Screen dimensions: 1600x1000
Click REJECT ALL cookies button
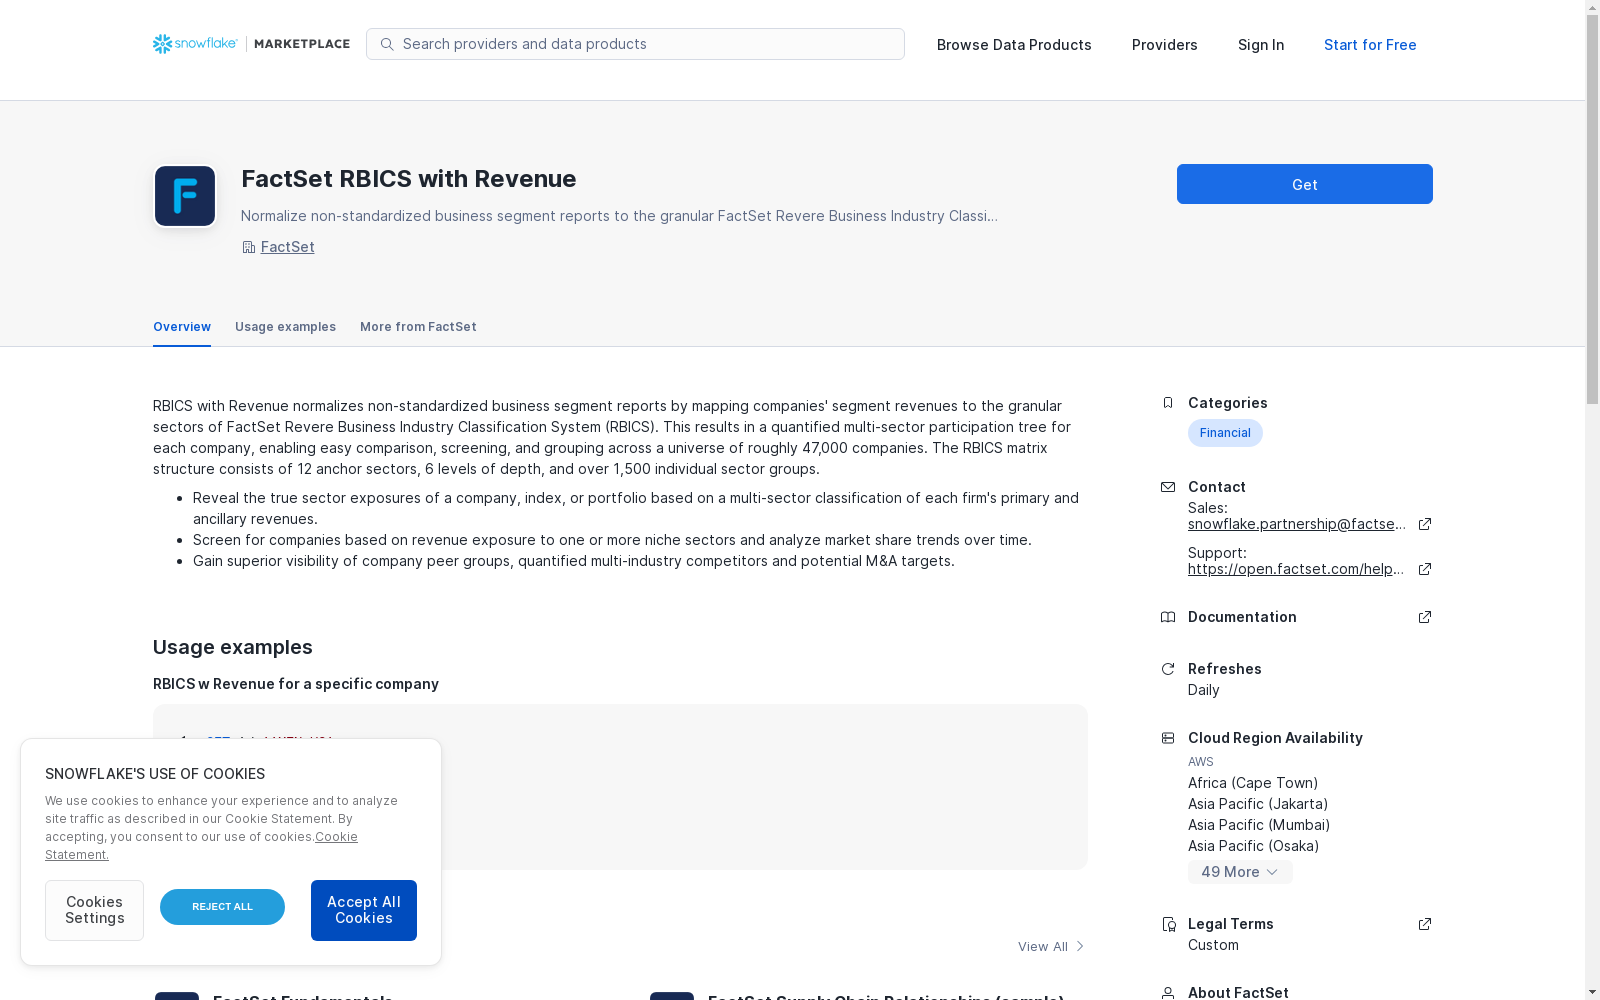(x=222, y=907)
